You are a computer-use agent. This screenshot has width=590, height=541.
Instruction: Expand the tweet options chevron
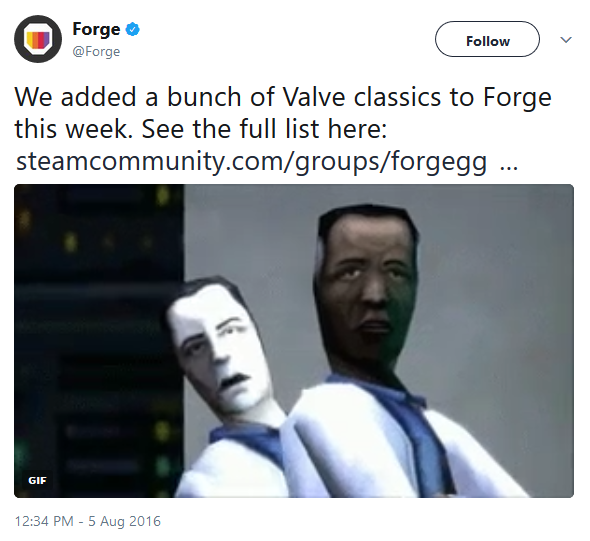point(566,40)
